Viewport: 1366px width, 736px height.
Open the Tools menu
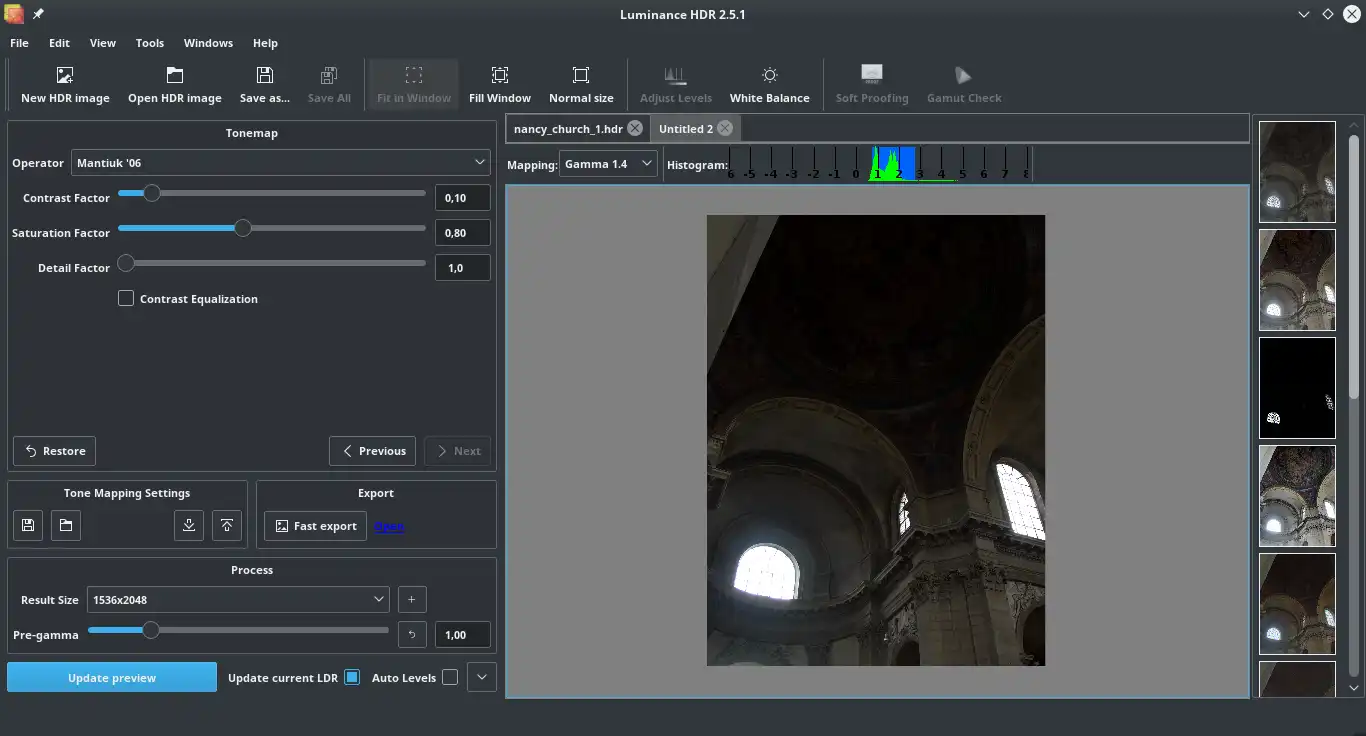point(149,43)
